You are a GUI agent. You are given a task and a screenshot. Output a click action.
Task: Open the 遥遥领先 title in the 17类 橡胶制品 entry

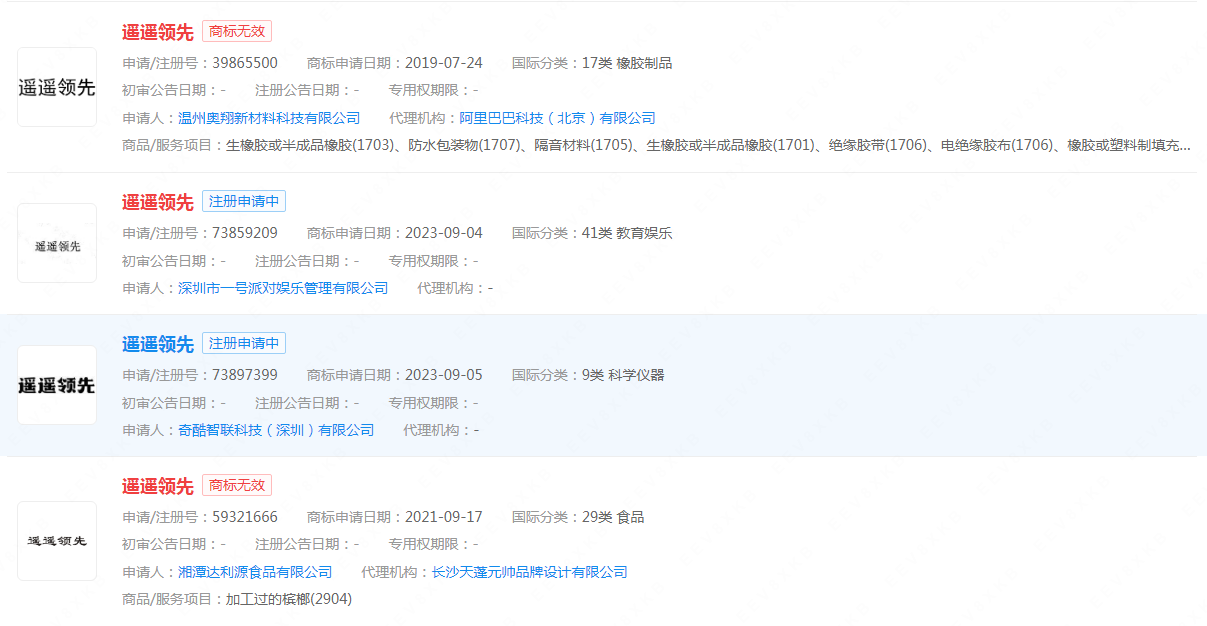click(157, 32)
